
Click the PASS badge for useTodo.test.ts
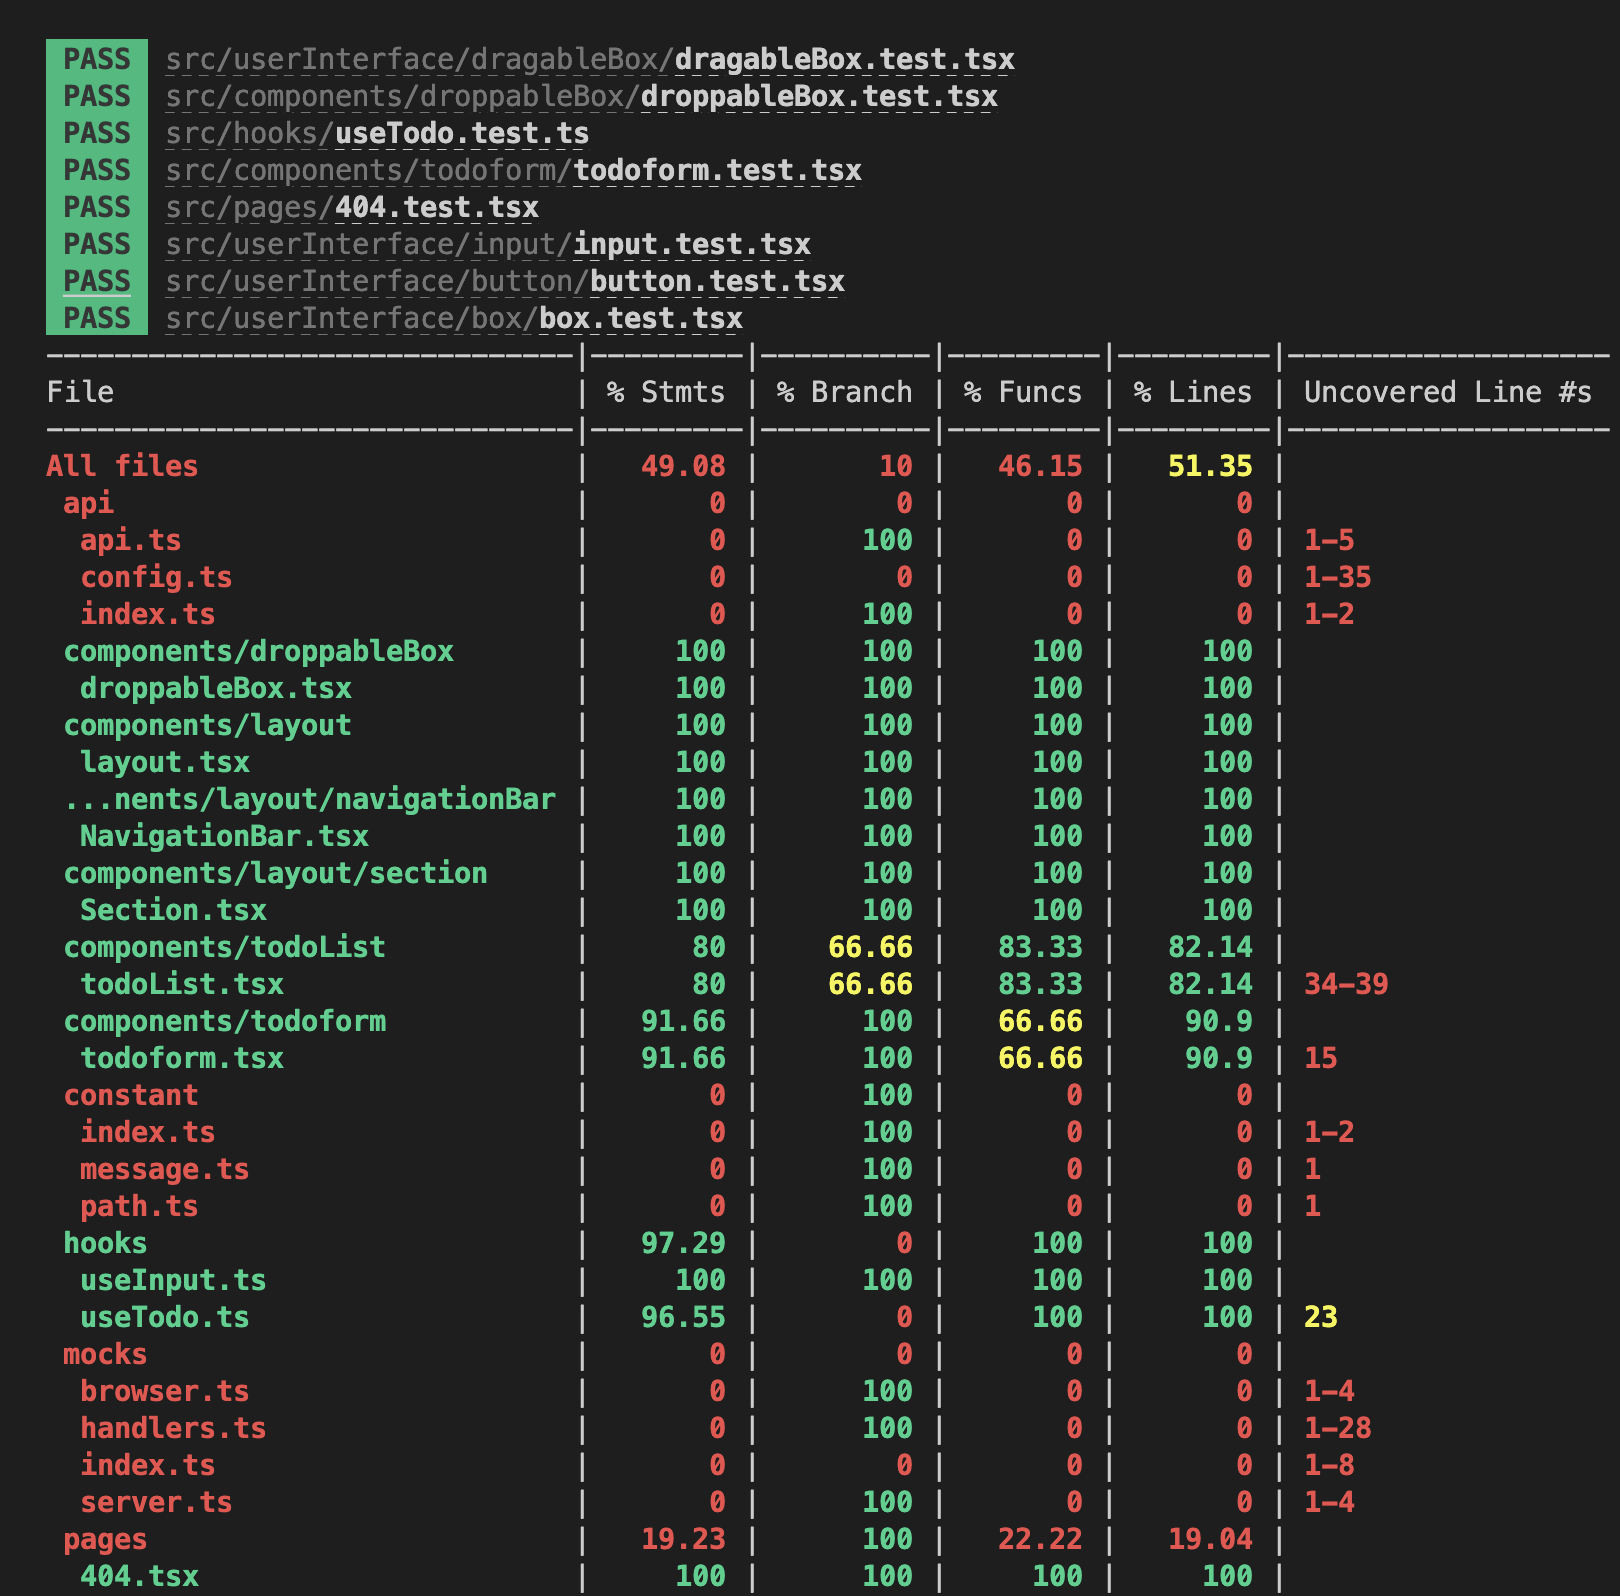tap(96, 133)
